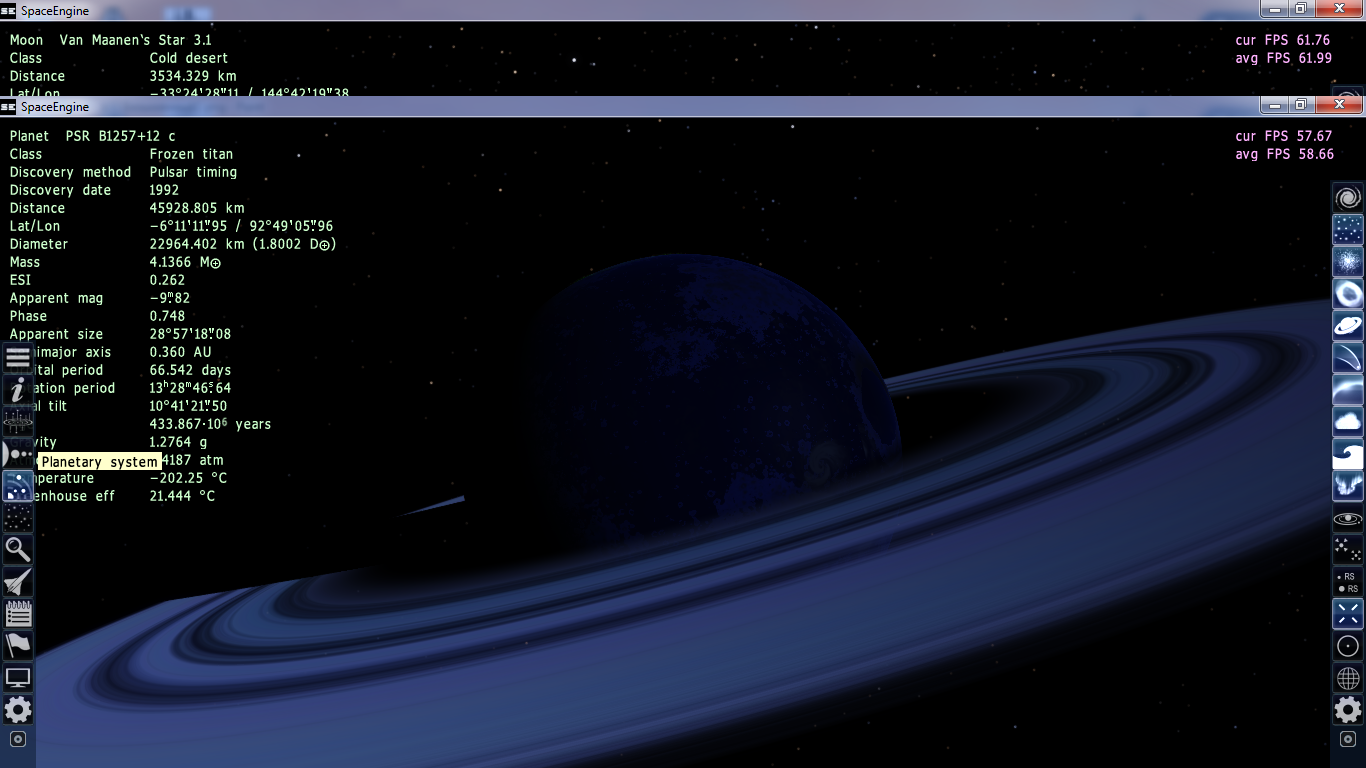Click the mass value '4.1366'
Viewport: 1366px width, 768px height.
coord(170,262)
